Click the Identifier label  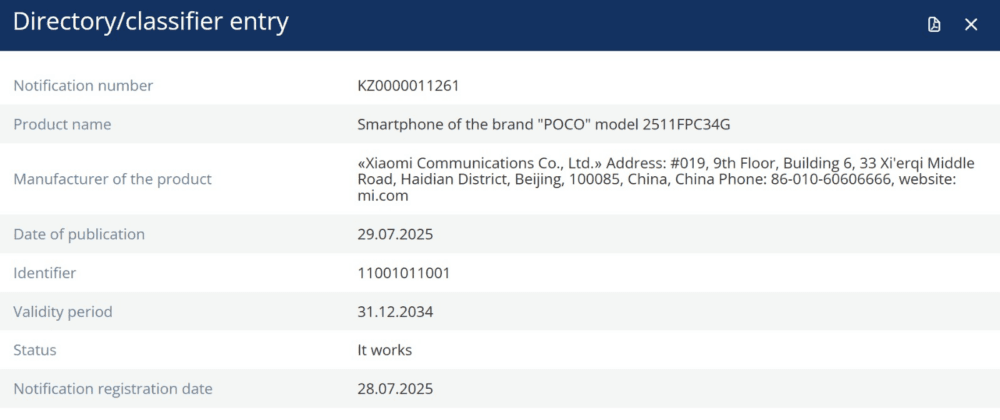44,272
